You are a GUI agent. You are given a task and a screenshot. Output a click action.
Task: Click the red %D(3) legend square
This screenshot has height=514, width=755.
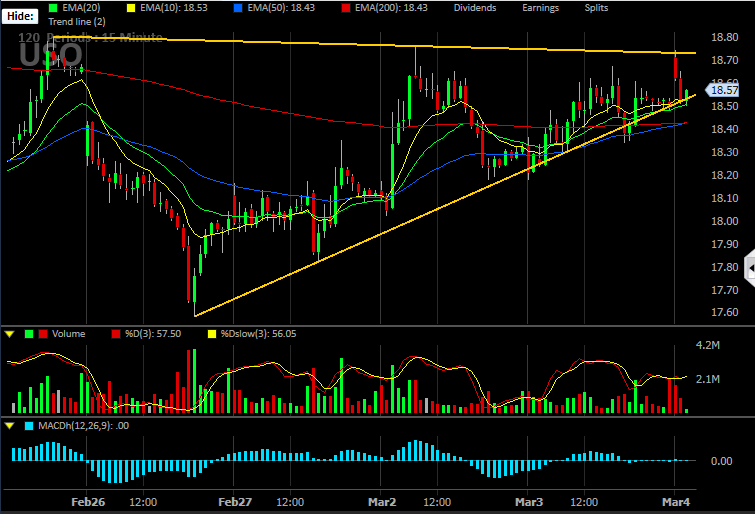coord(116,334)
